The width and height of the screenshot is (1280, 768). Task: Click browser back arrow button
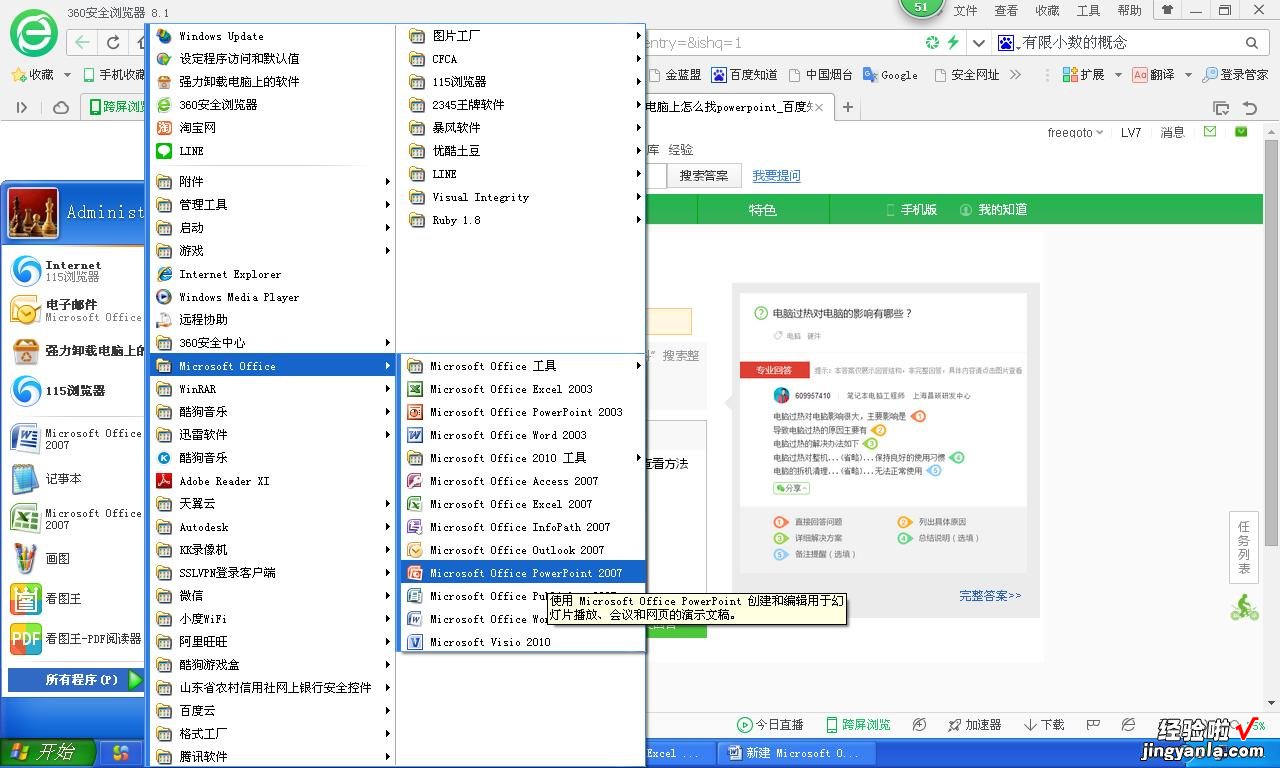82,43
